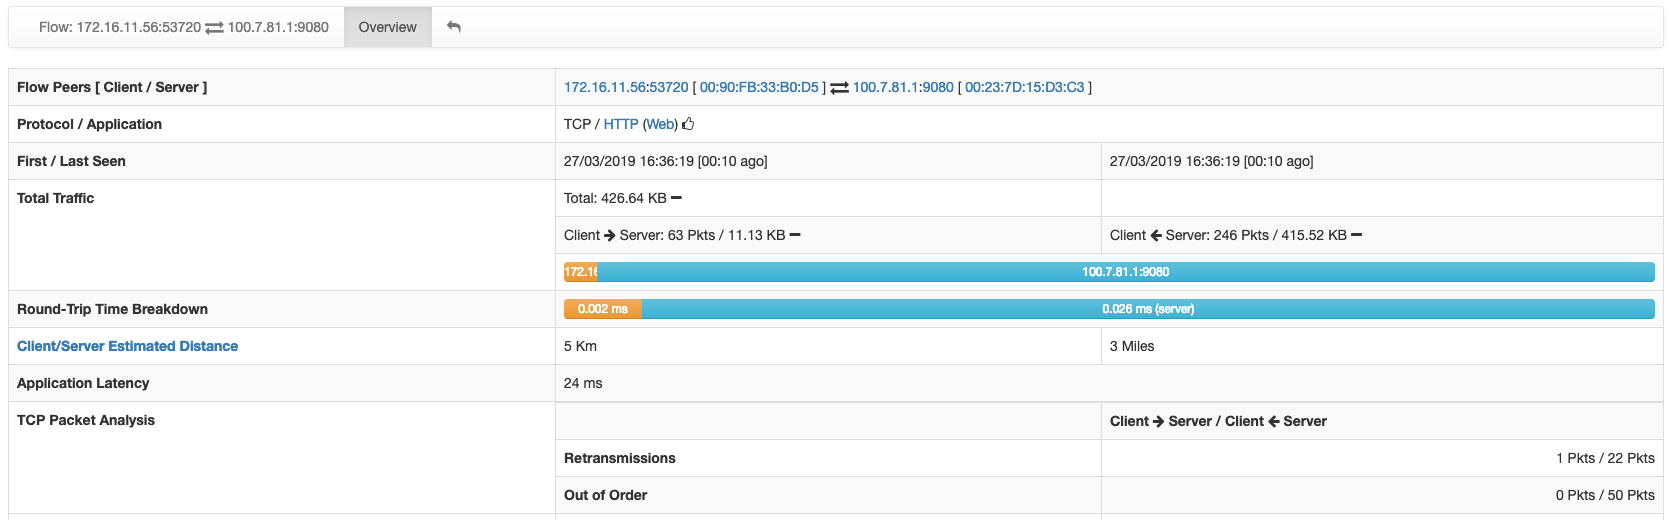The height and width of the screenshot is (520, 1671).
Task: Click the trend dash icon after 415.52 KB
Action: point(1356,235)
